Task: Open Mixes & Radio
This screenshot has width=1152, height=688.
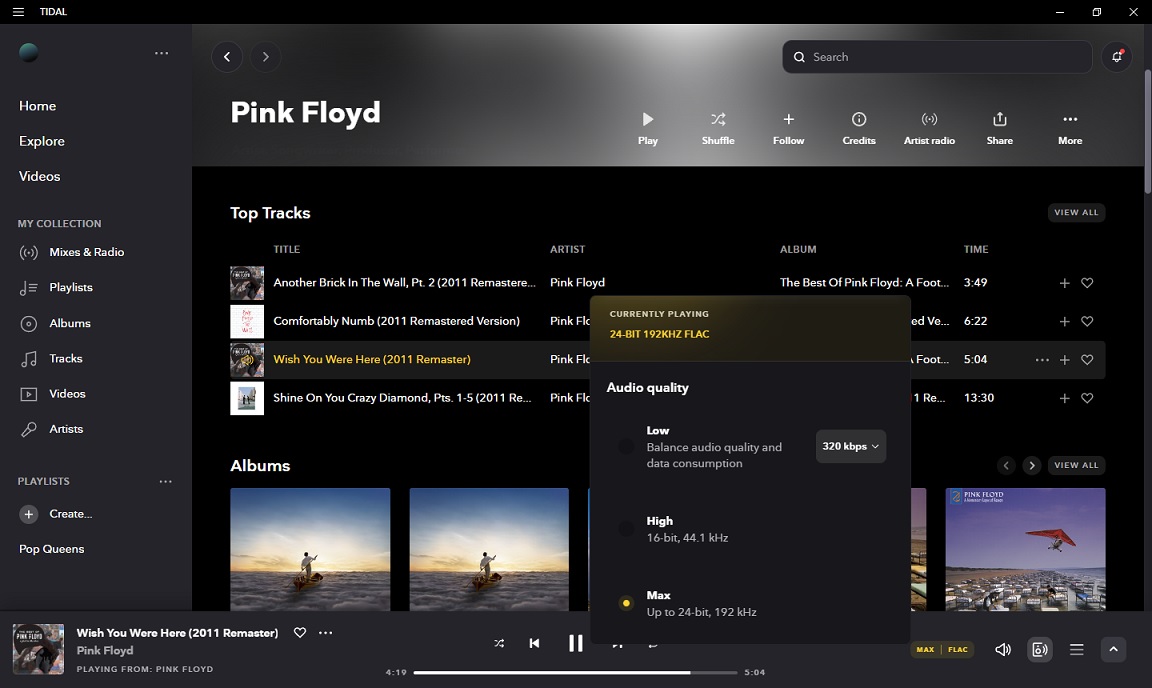Action: click(x=71, y=252)
